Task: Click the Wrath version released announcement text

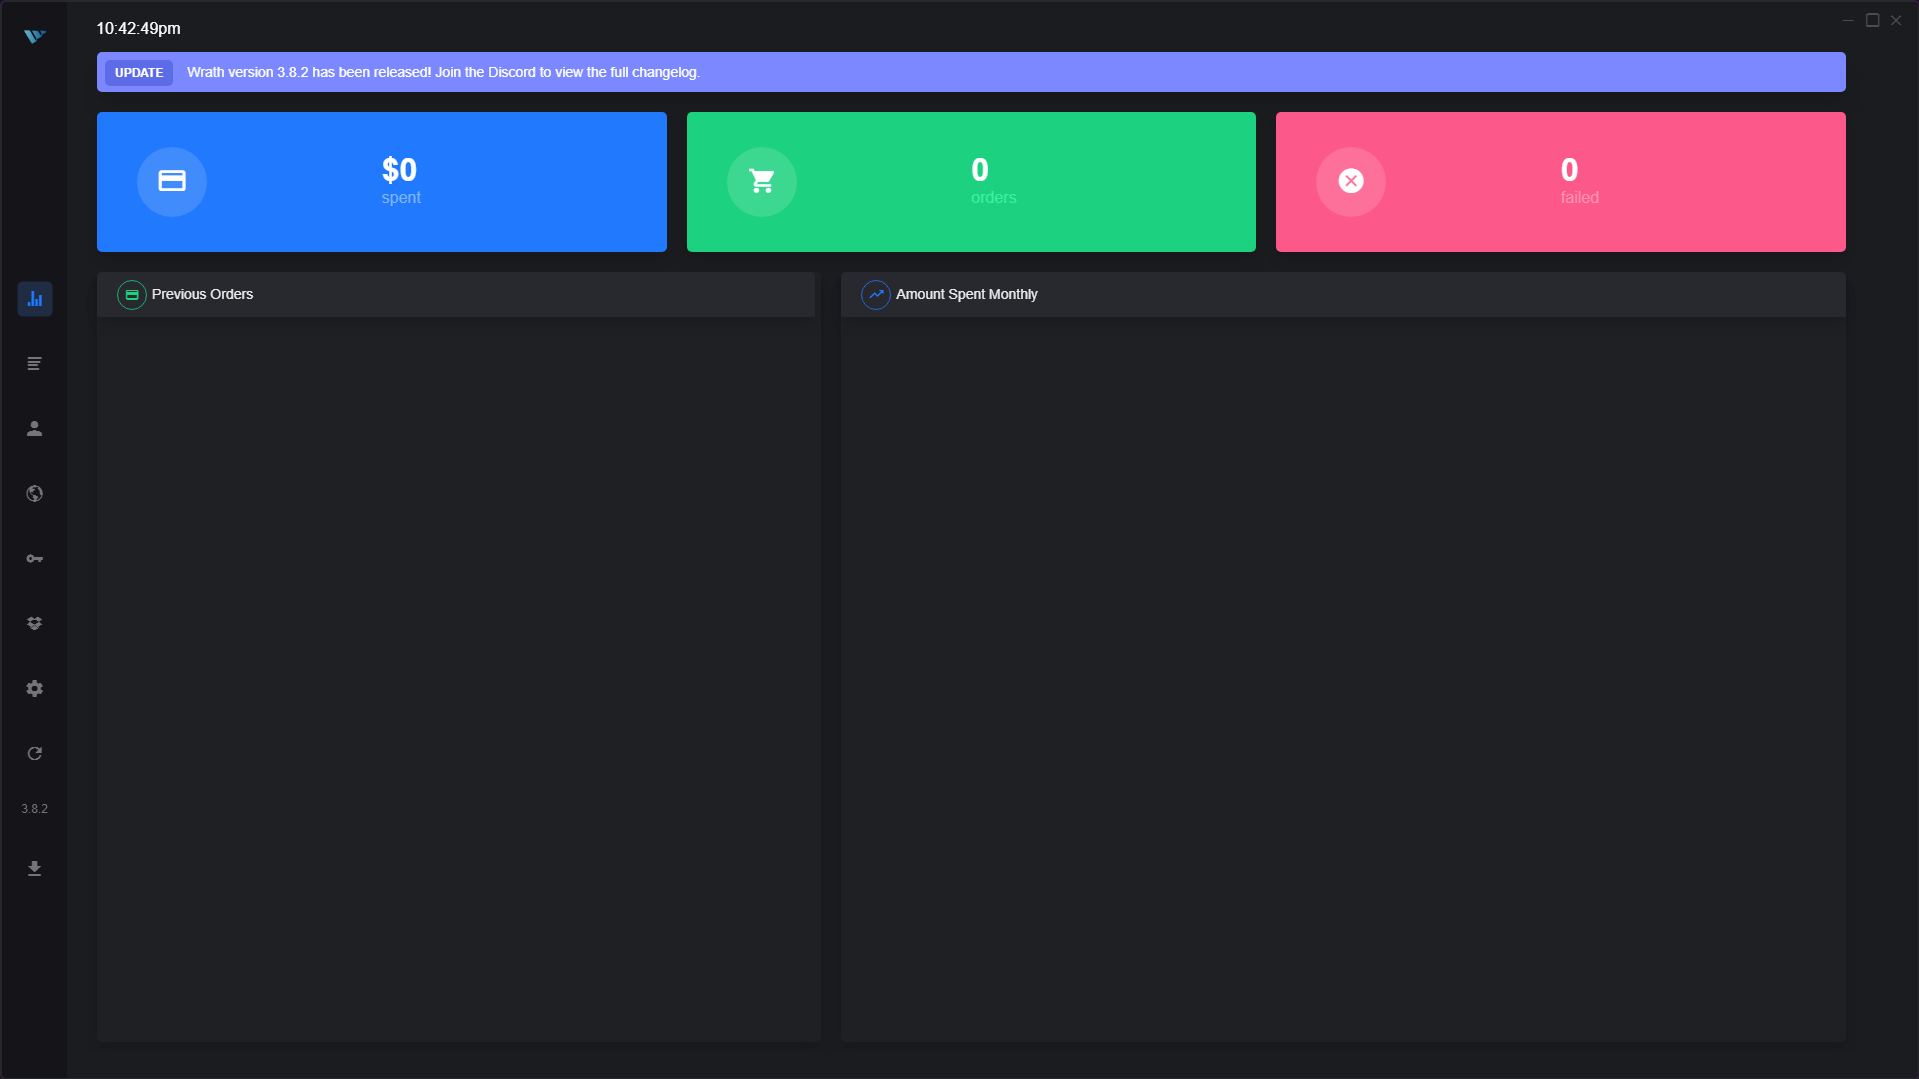Action: tap(443, 73)
